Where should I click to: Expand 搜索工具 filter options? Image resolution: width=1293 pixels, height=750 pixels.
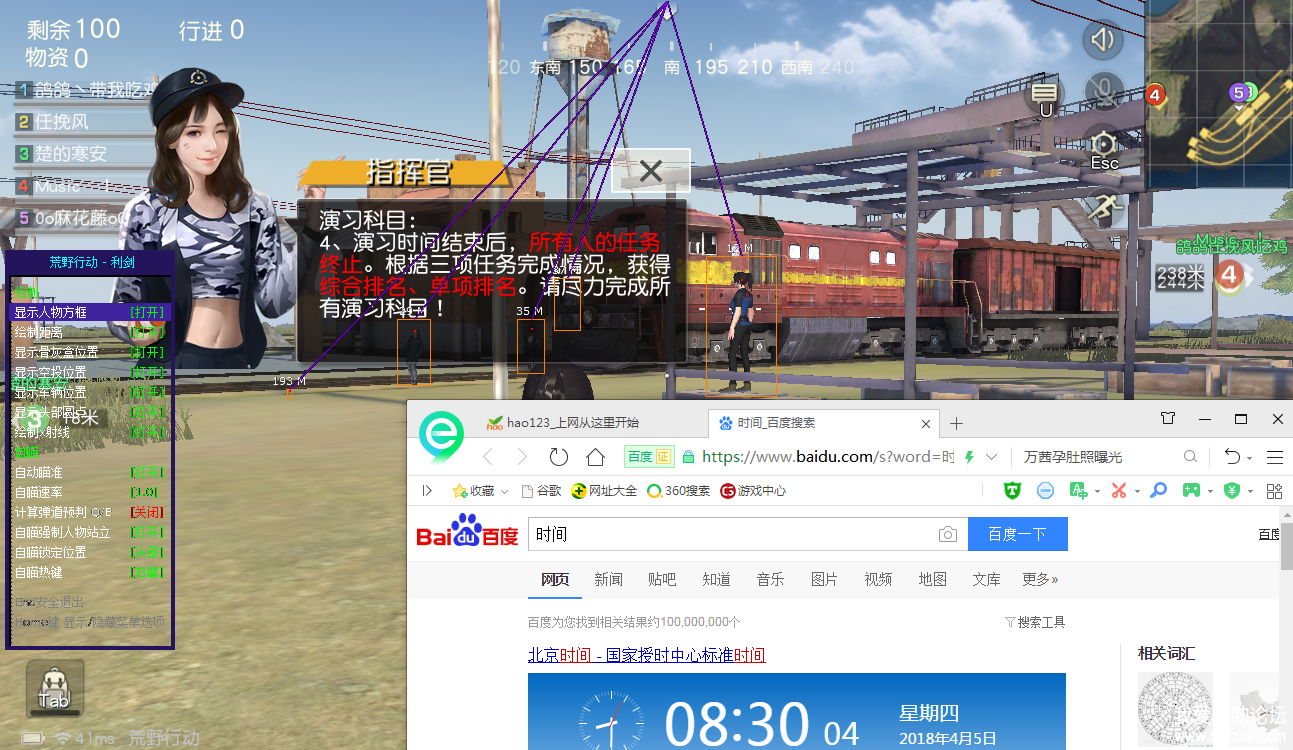tap(1035, 622)
